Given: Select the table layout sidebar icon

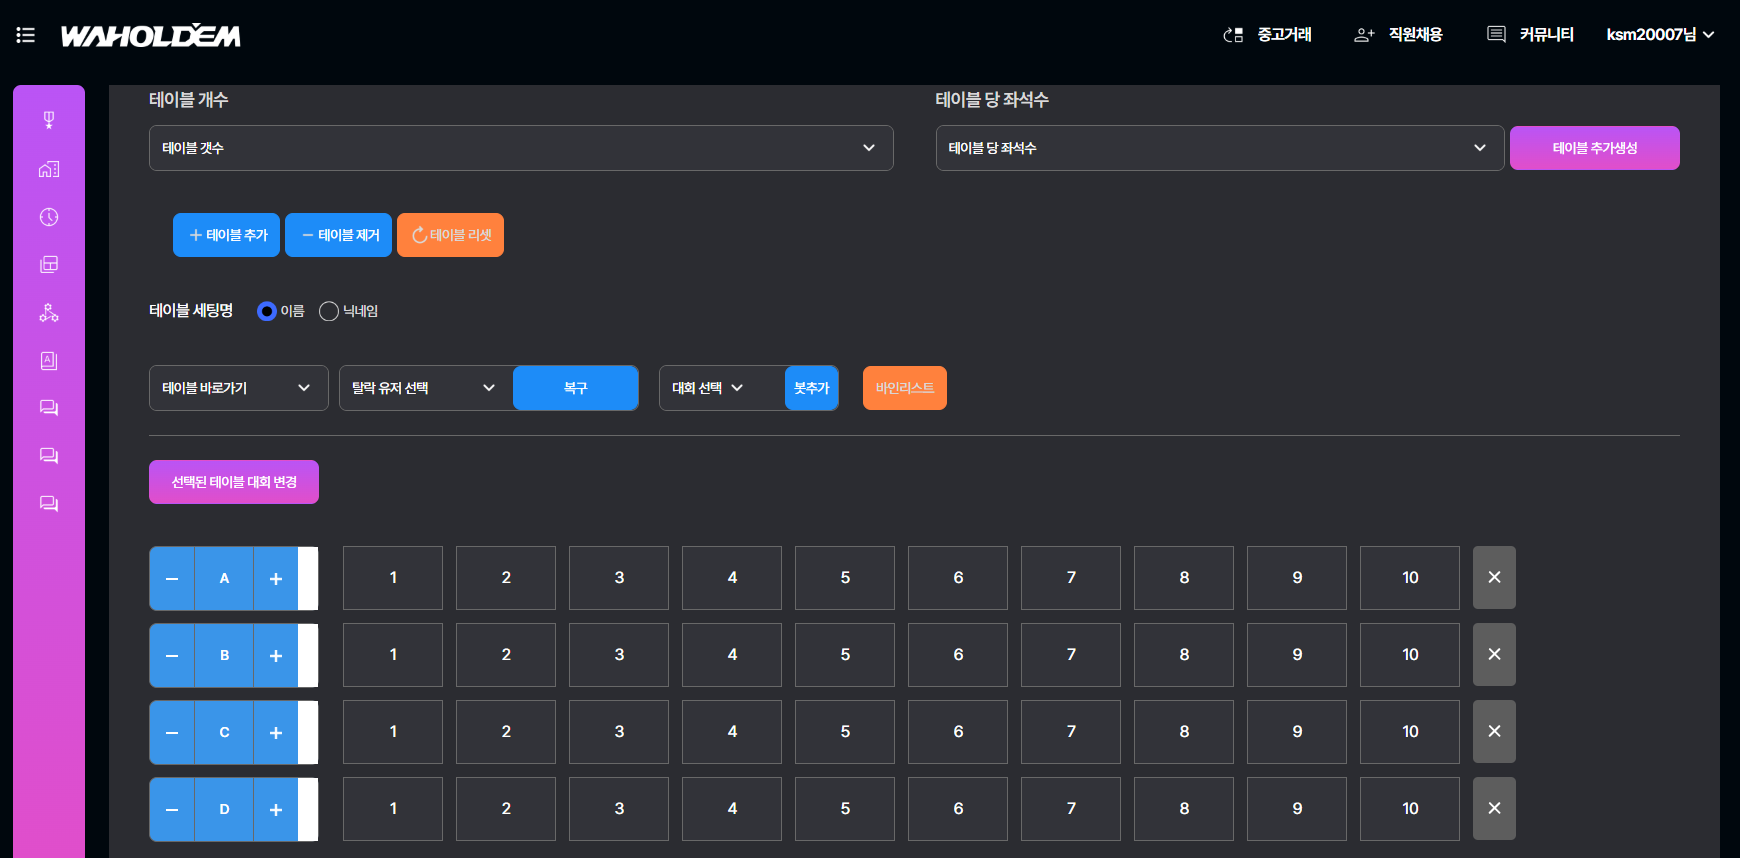Looking at the screenshot, I should tap(48, 264).
